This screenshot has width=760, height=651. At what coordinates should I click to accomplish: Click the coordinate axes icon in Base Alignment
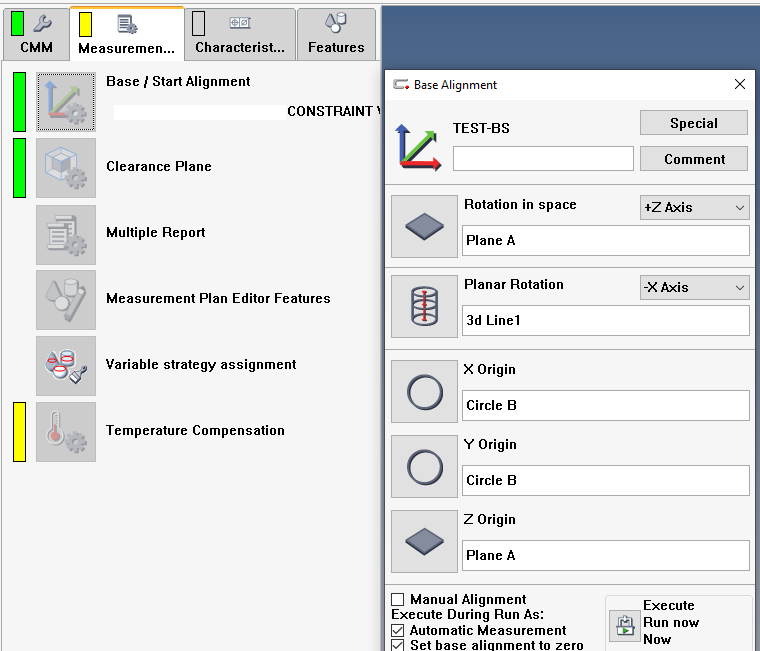pyautogui.click(x=418, y=147)
